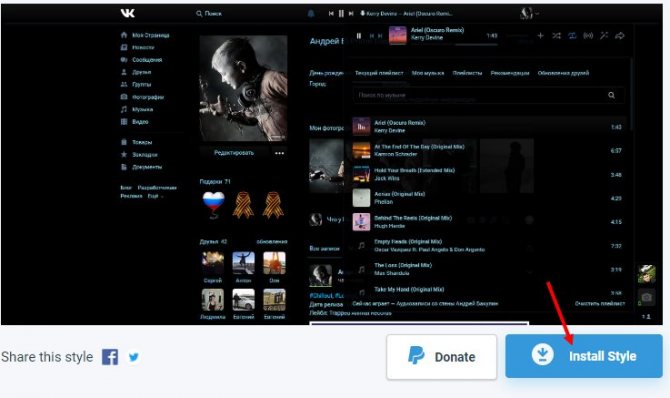Click the VK logo in header
670x398 pixels.
[x=128, y=13]
